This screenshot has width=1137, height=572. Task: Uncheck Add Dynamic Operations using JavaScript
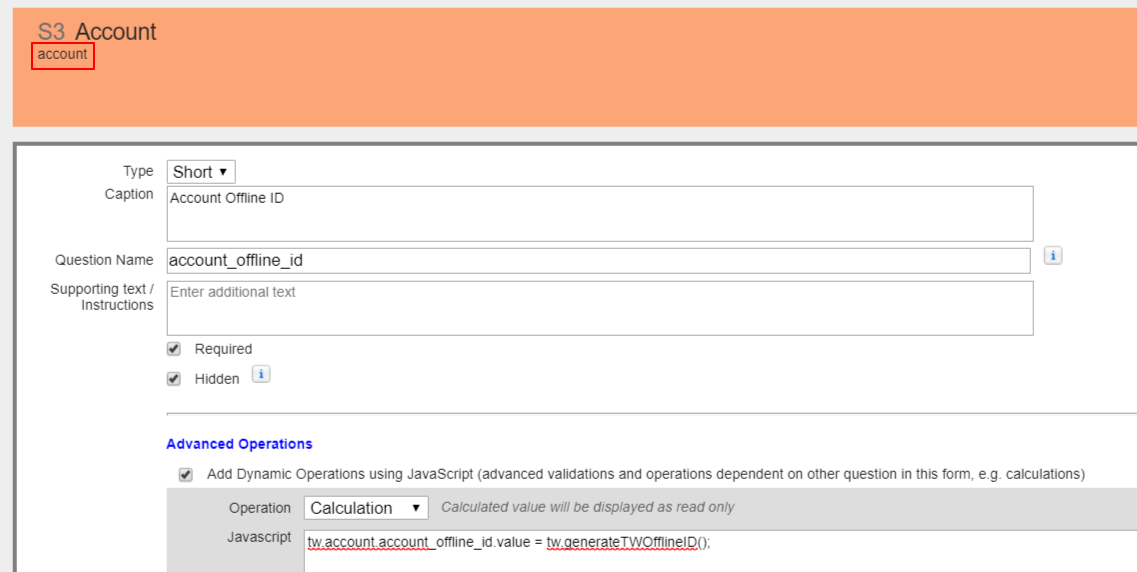[x=186, y=475]
